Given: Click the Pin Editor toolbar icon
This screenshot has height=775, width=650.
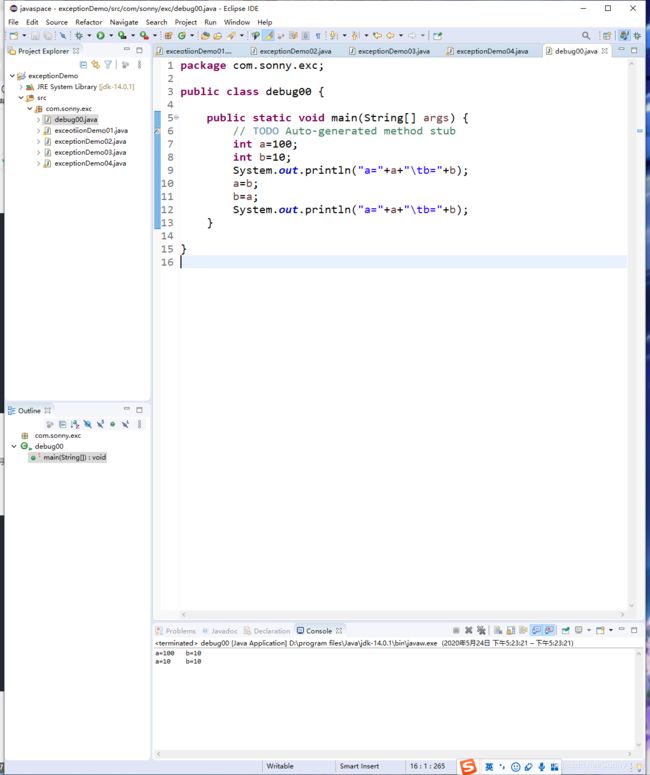Looking at the screenshot, I should pos(437,36).
